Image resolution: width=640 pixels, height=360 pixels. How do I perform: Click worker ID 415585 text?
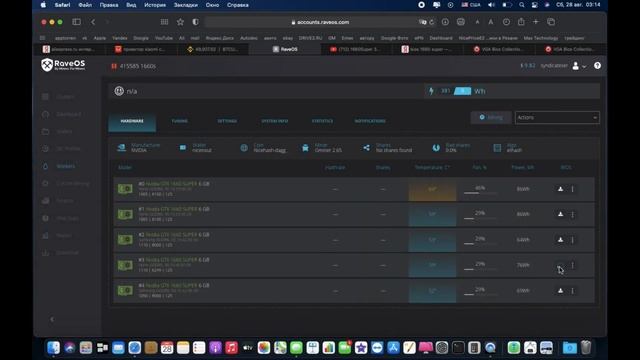[138, 66]
